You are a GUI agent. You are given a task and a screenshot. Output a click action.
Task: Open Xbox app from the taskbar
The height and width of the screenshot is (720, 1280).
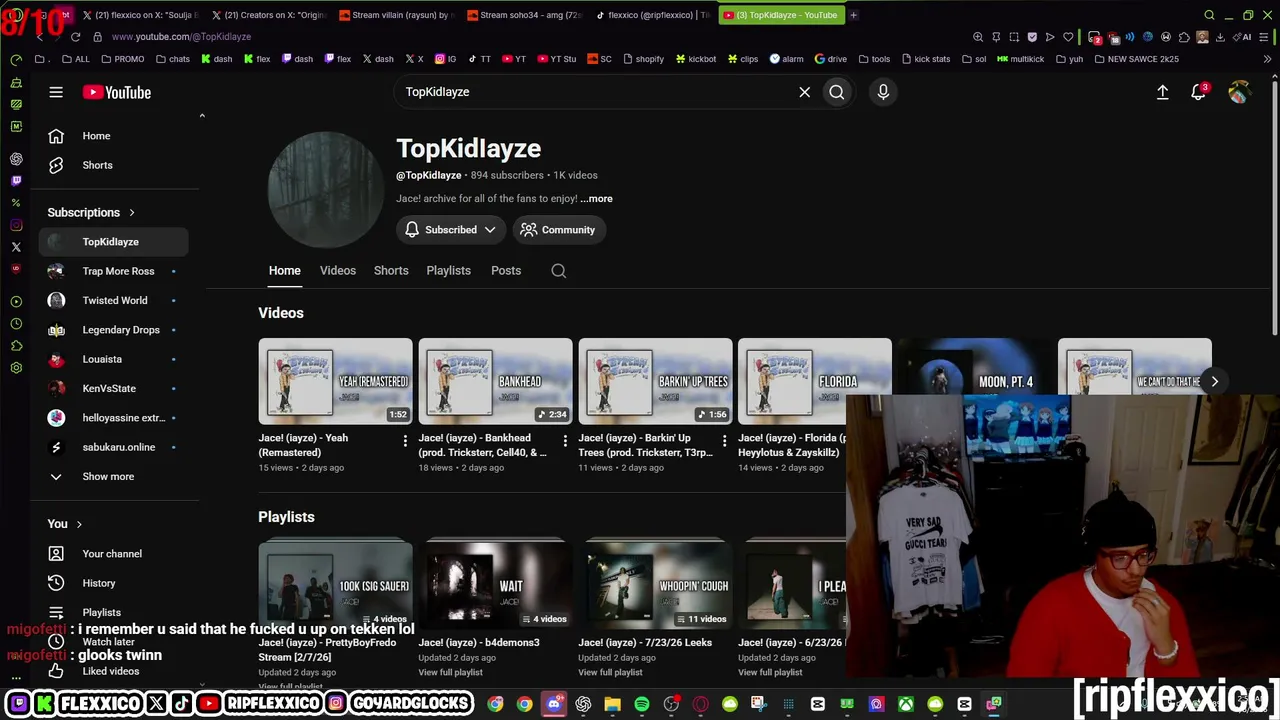coord(906,704)
